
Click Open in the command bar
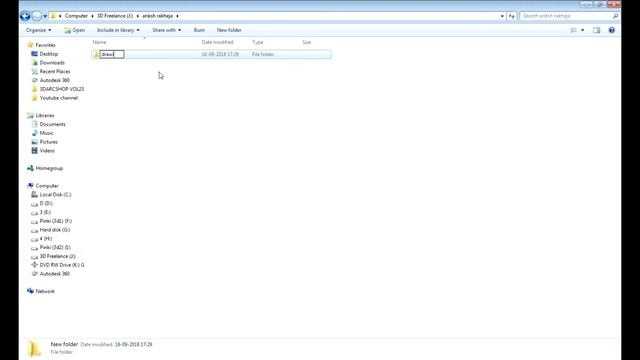(x=75, y=30)
